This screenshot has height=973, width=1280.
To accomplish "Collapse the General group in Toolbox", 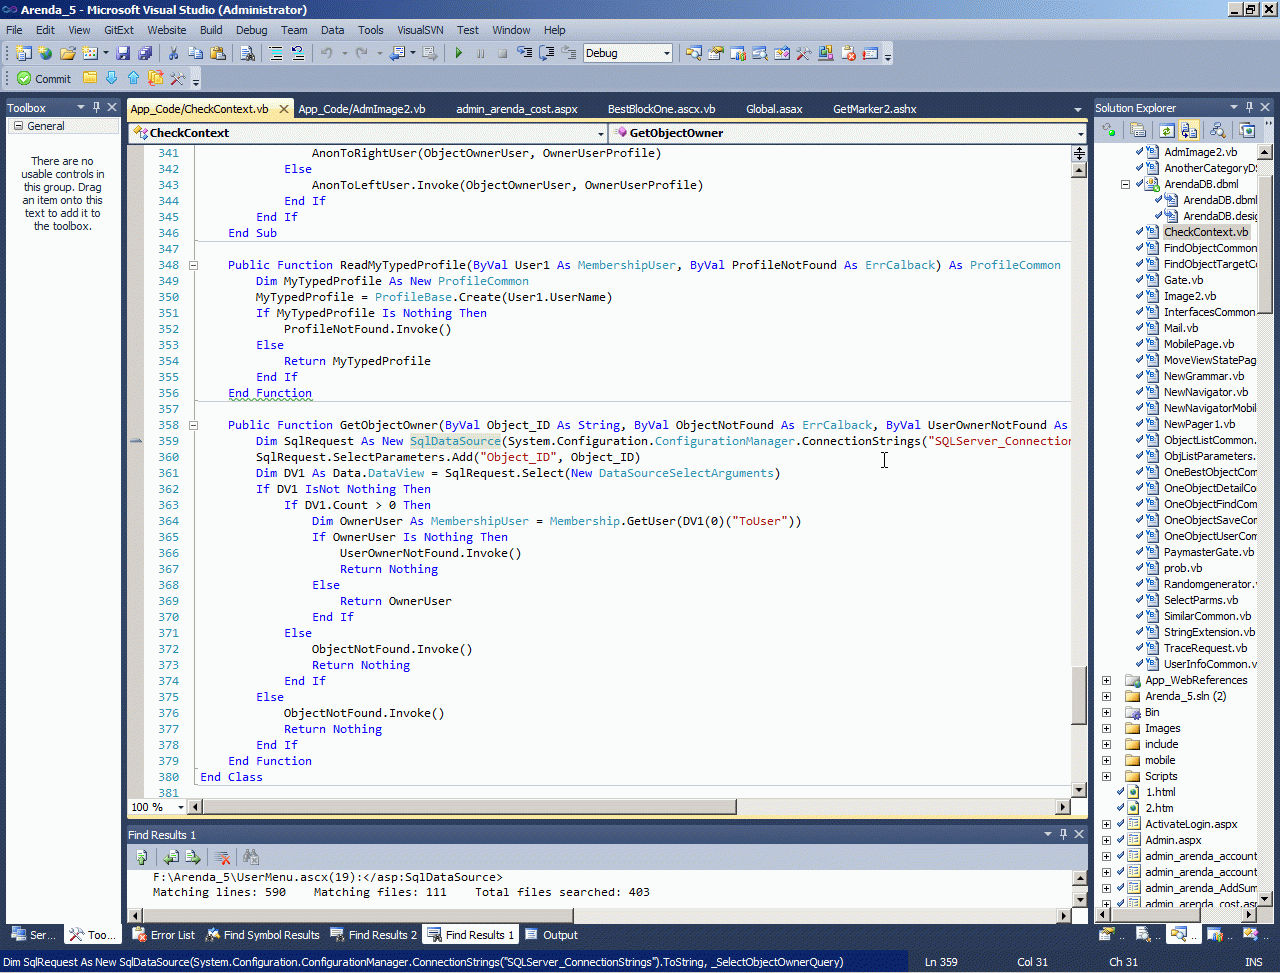I will pyautogui.click(x=17, y=126).
